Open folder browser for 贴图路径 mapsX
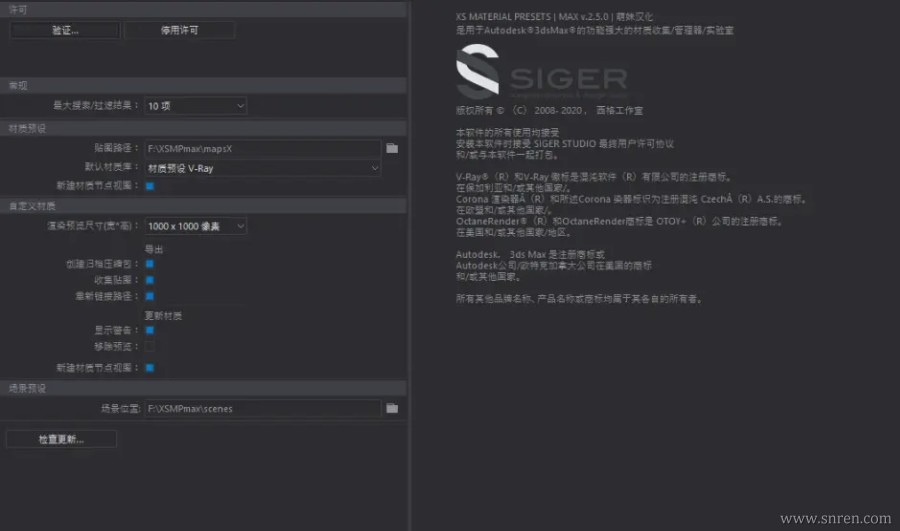The image size is (900, 531). [x=392, y=149]
